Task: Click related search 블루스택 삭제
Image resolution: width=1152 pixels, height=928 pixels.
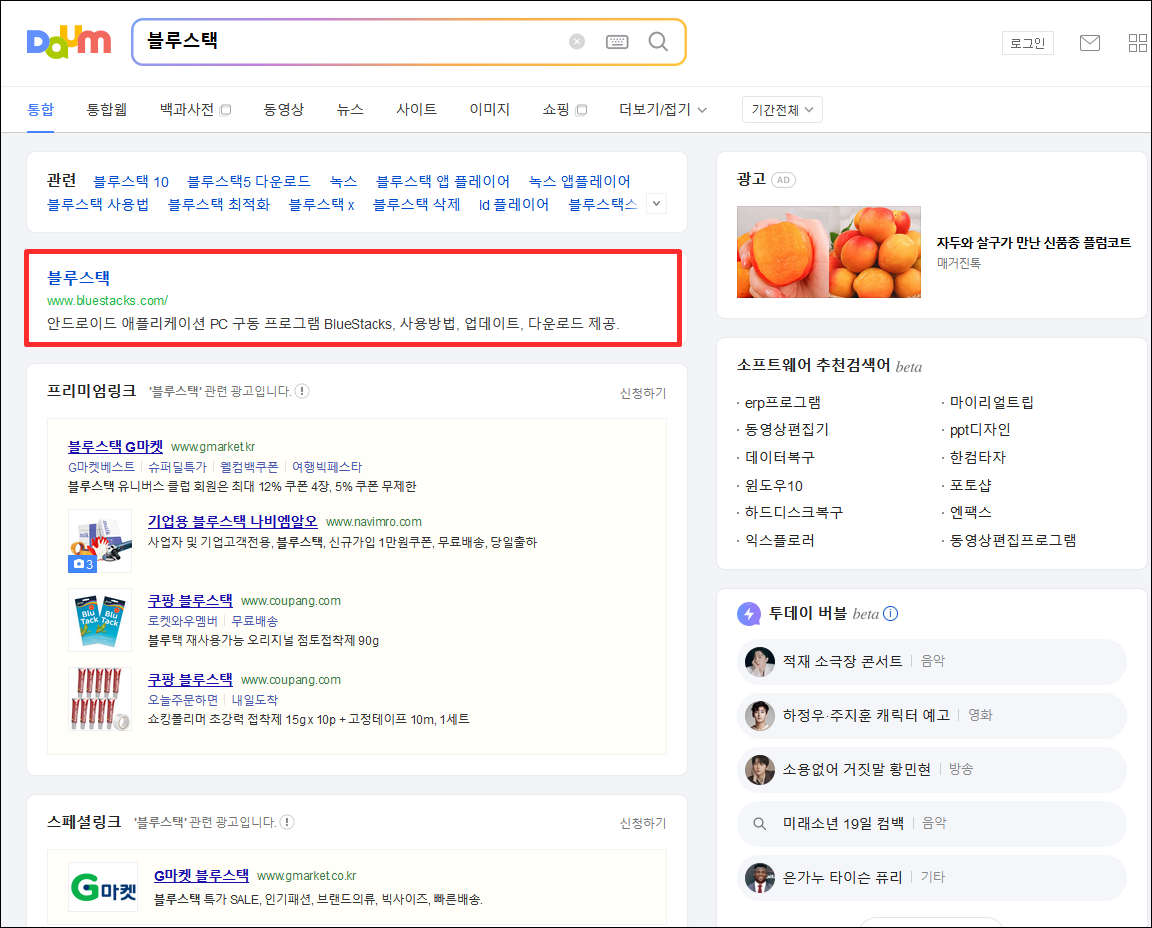Action: pos(417,204)
